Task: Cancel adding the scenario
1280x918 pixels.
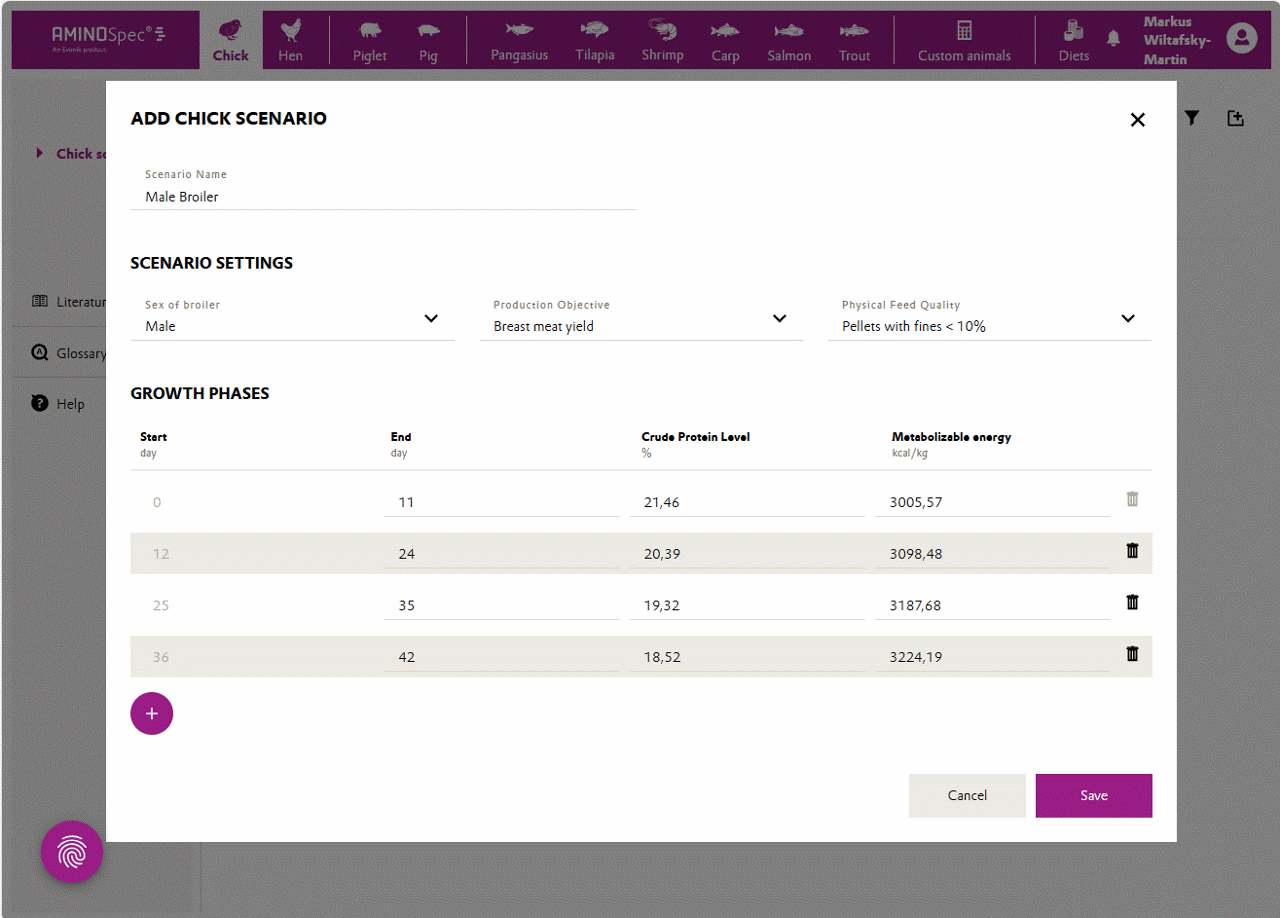Action: pyautogui.click(x=967, y=796)
